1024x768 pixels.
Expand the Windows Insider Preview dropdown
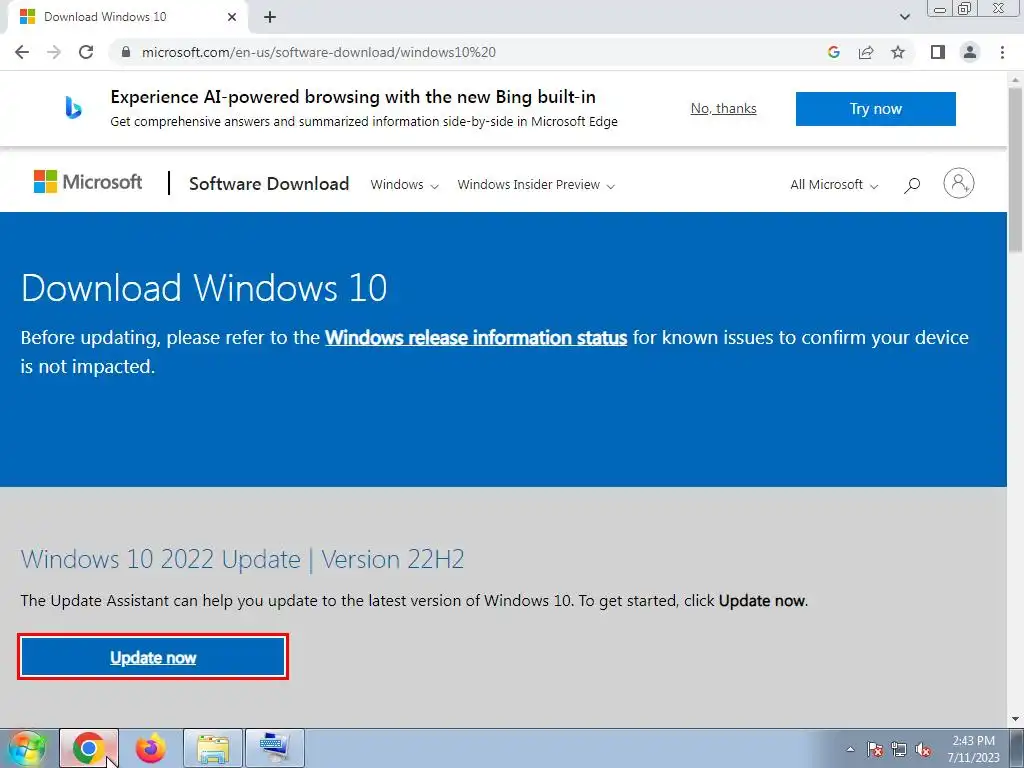coord(536,185)
